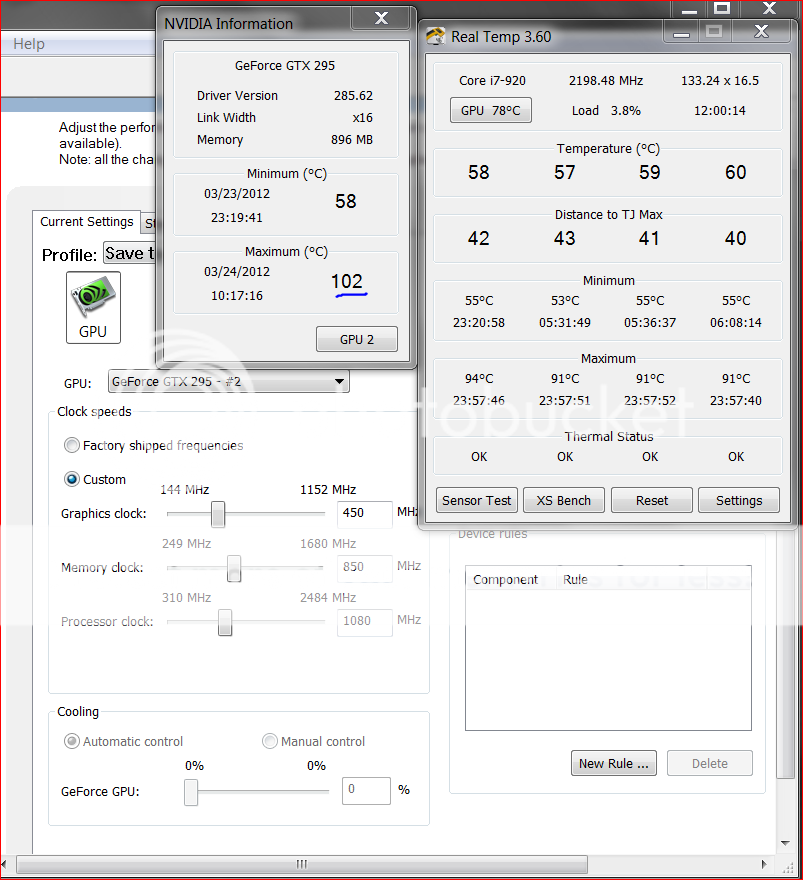The image size is (803, 880).
Task: Open Real Temp Settings
Action: coord(739,501)
